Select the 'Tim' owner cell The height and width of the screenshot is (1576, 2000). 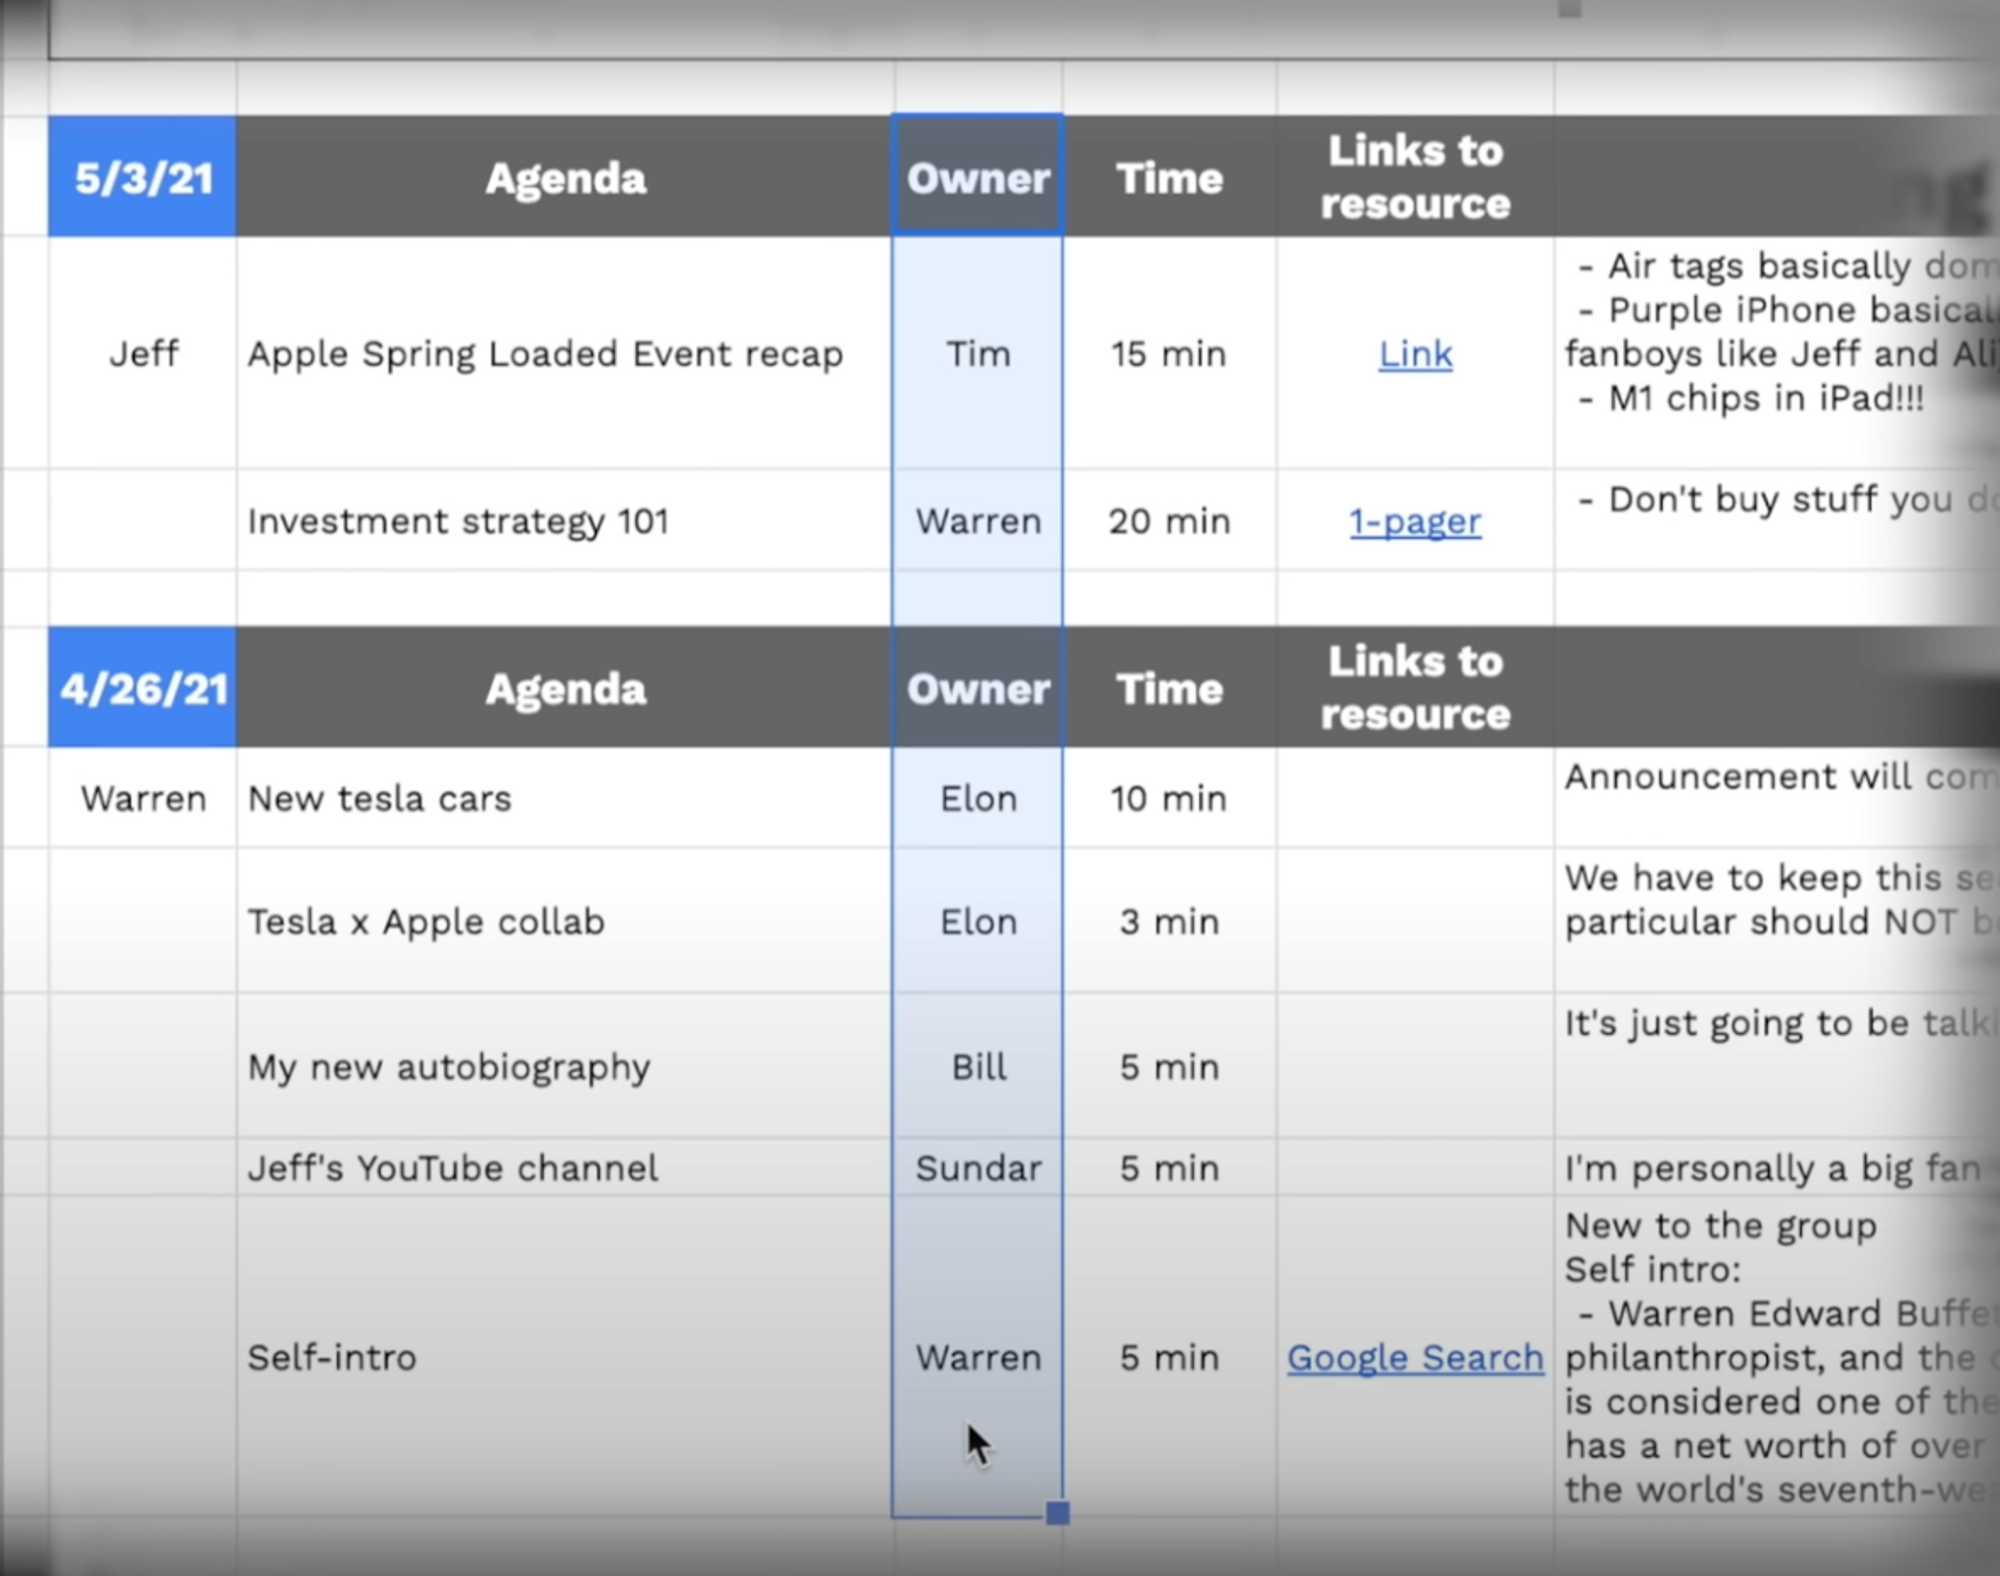click(x=978, y=353)
